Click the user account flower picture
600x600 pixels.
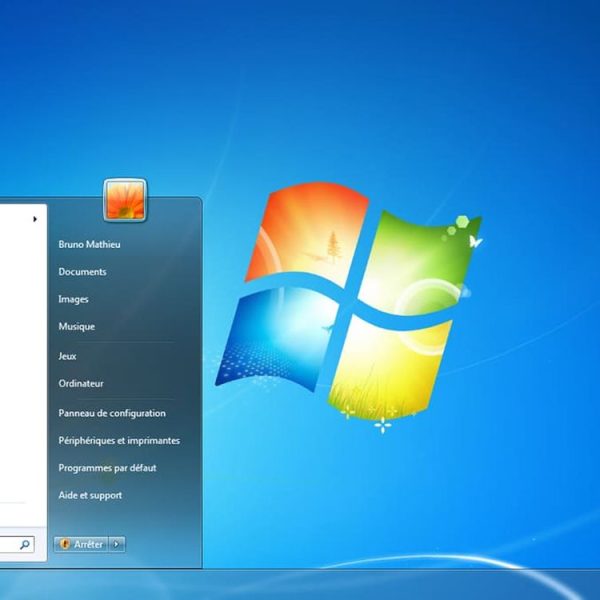coord(125,200)
